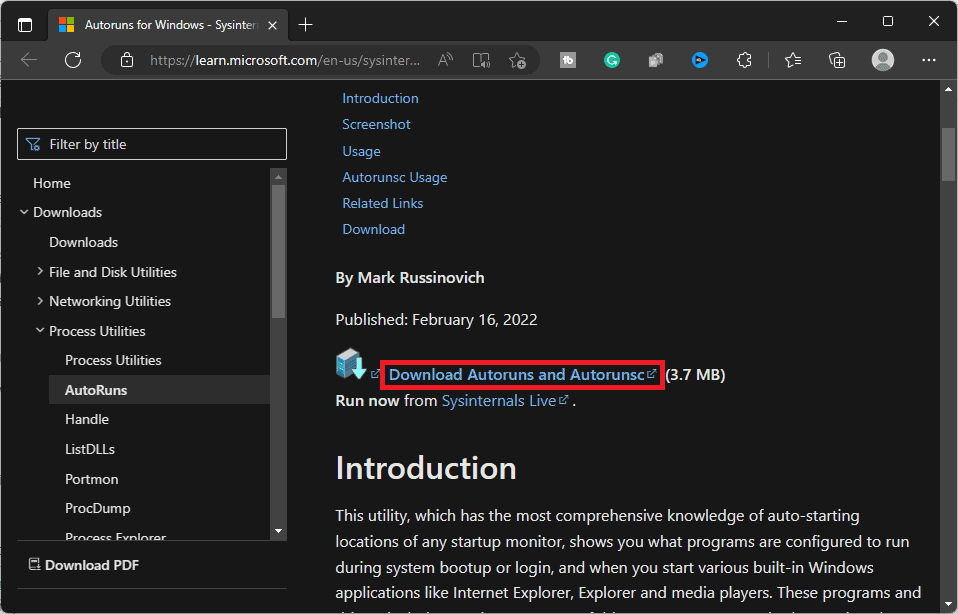Add this page to favorites with the star icon

[x=517, y=60]
